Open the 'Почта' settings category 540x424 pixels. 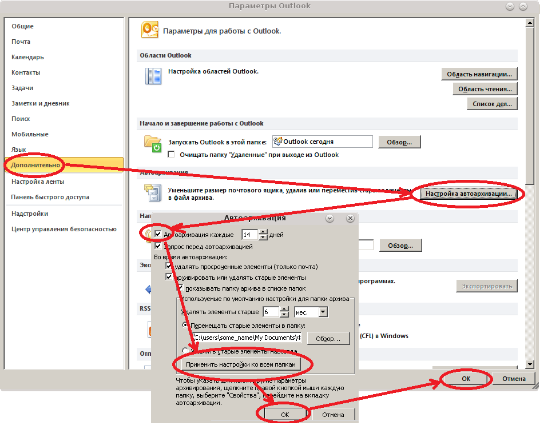point(21,42)
